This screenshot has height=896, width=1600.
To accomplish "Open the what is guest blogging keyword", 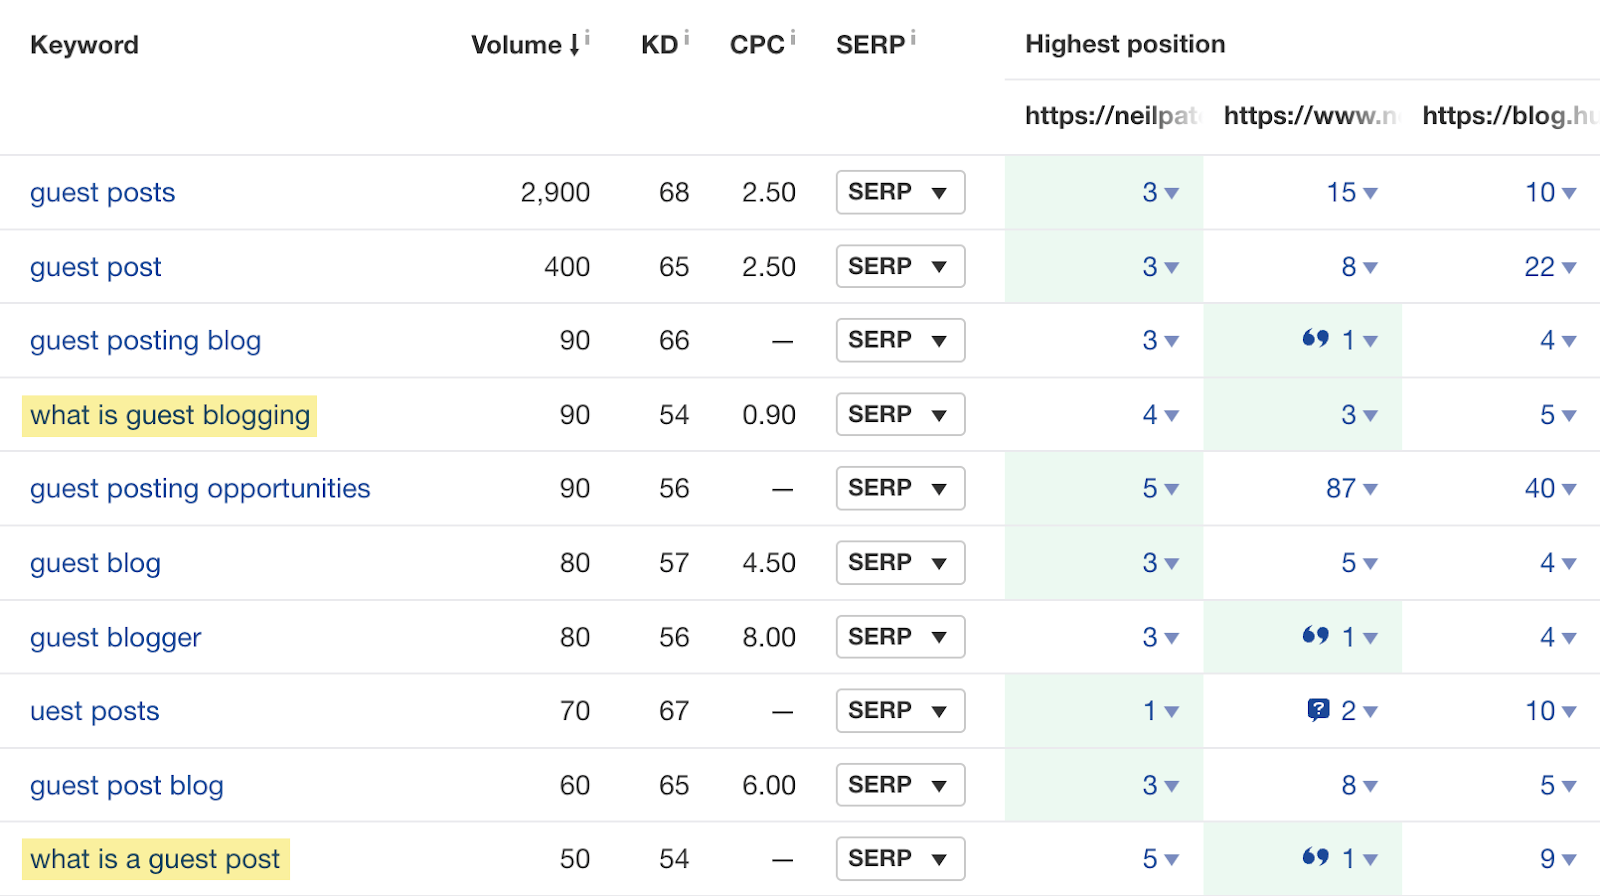I will [170, 415].
